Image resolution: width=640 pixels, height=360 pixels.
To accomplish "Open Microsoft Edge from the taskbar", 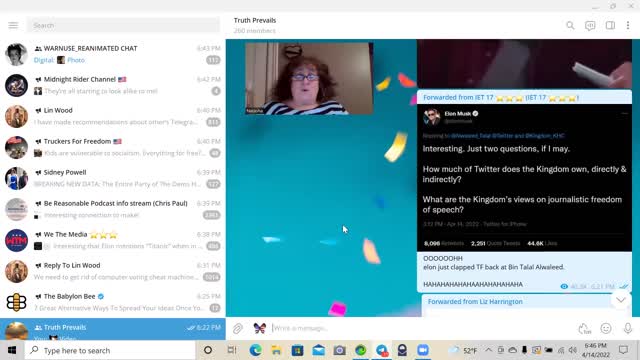I will [256, 350].
